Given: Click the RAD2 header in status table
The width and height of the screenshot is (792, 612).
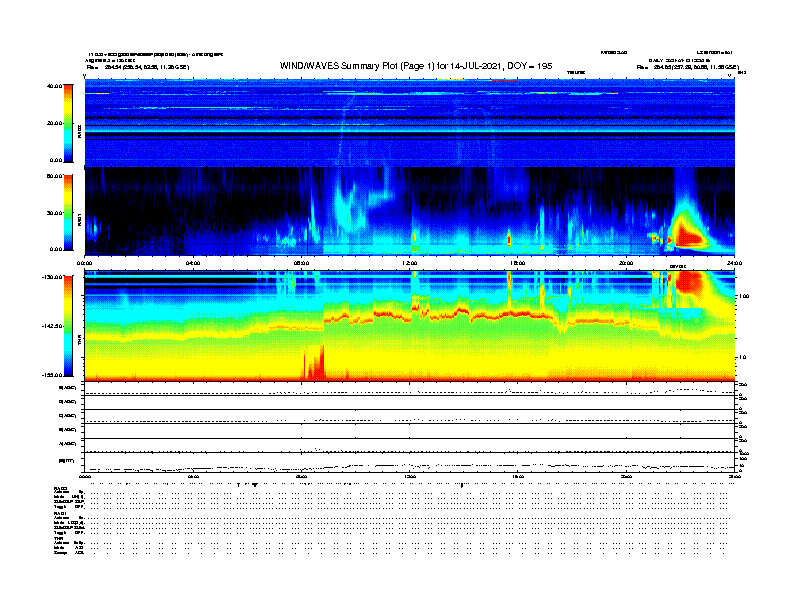Looking at the screenshot, I should click(60, 489).
